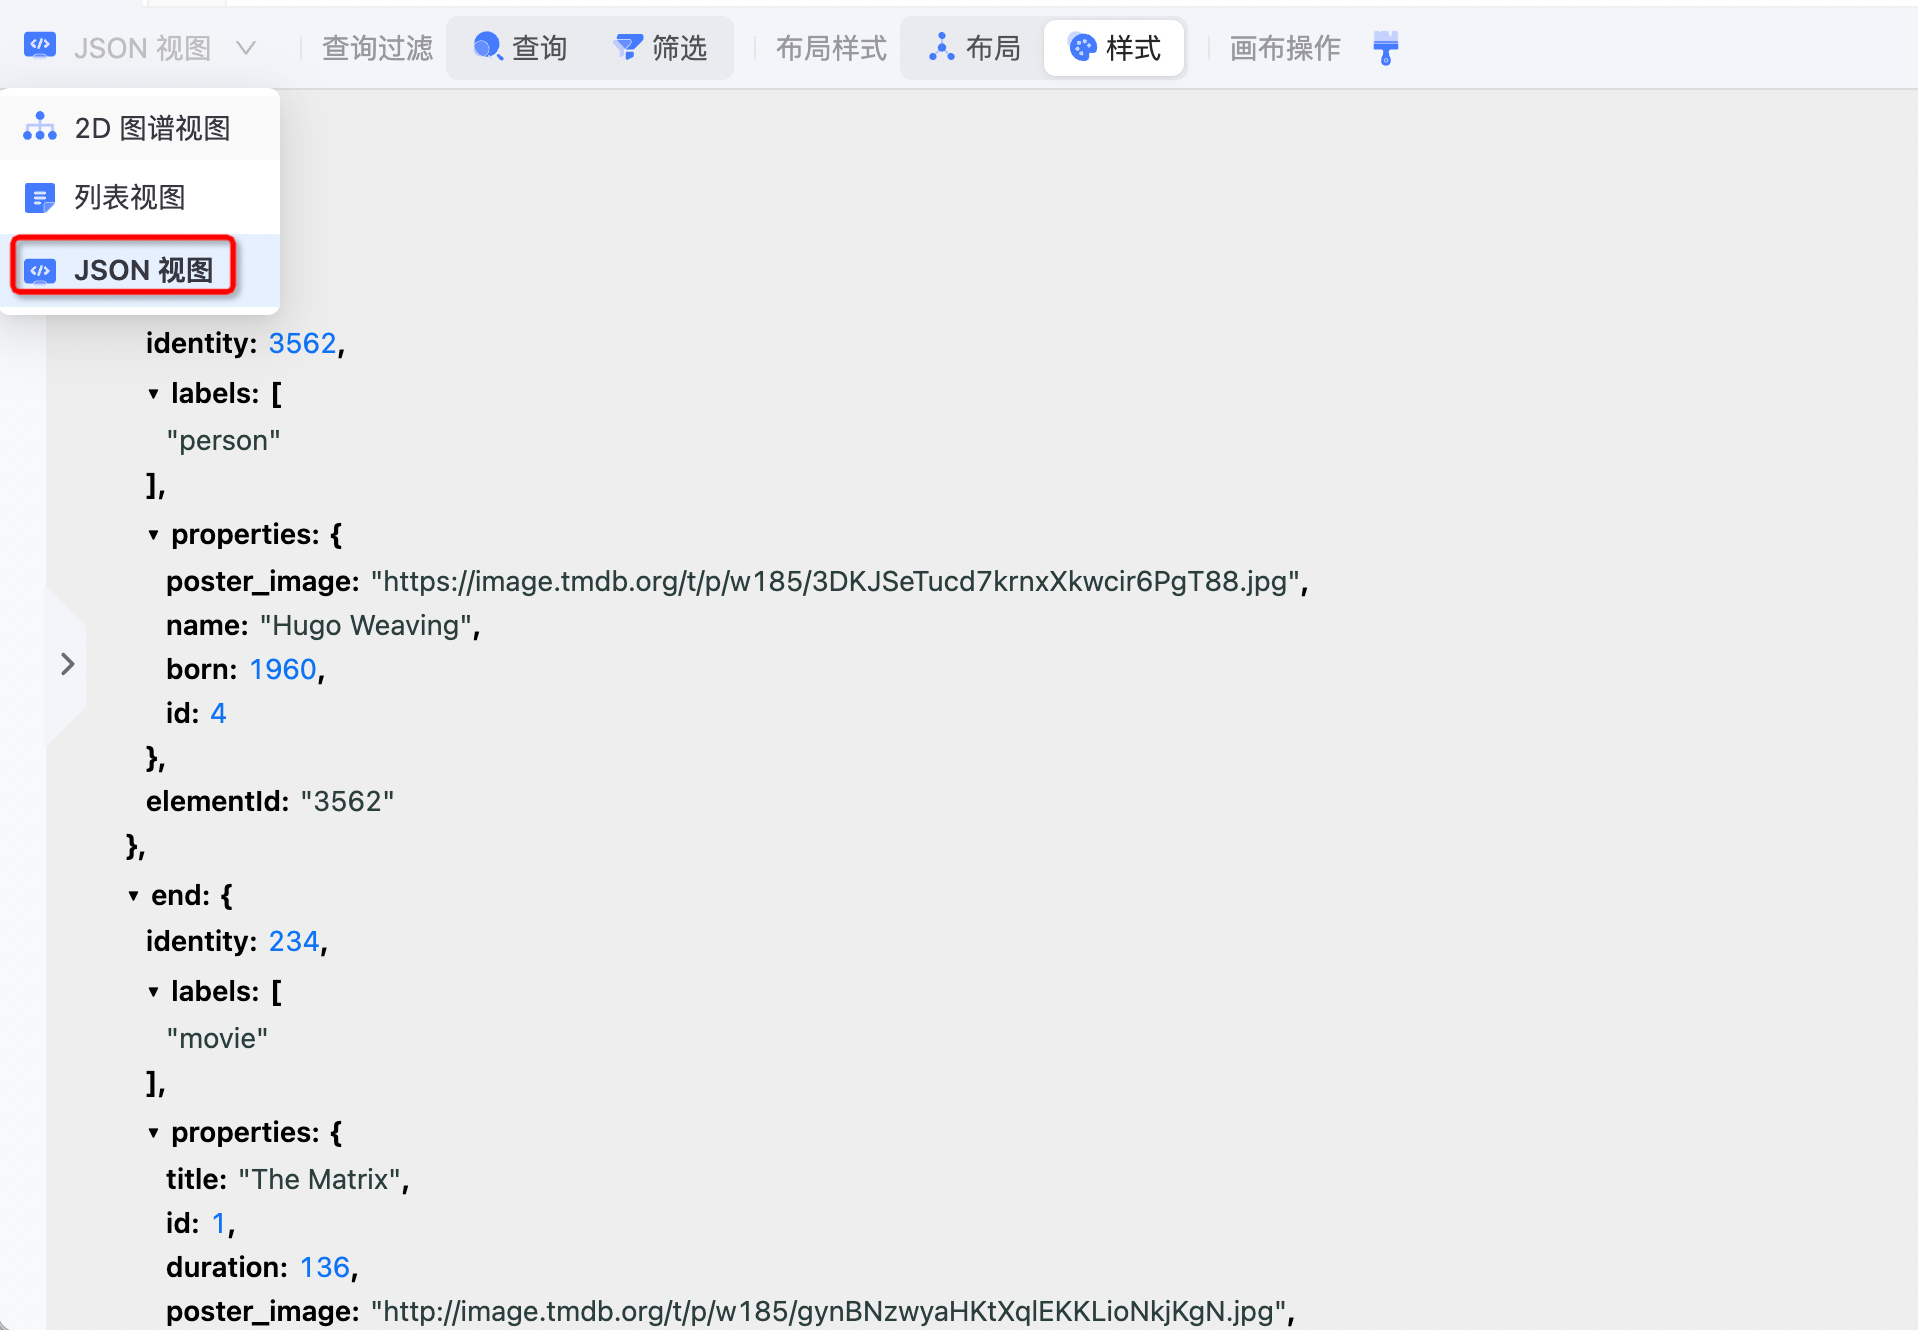Click the chevron beside JSON 视图

point(246,48)
